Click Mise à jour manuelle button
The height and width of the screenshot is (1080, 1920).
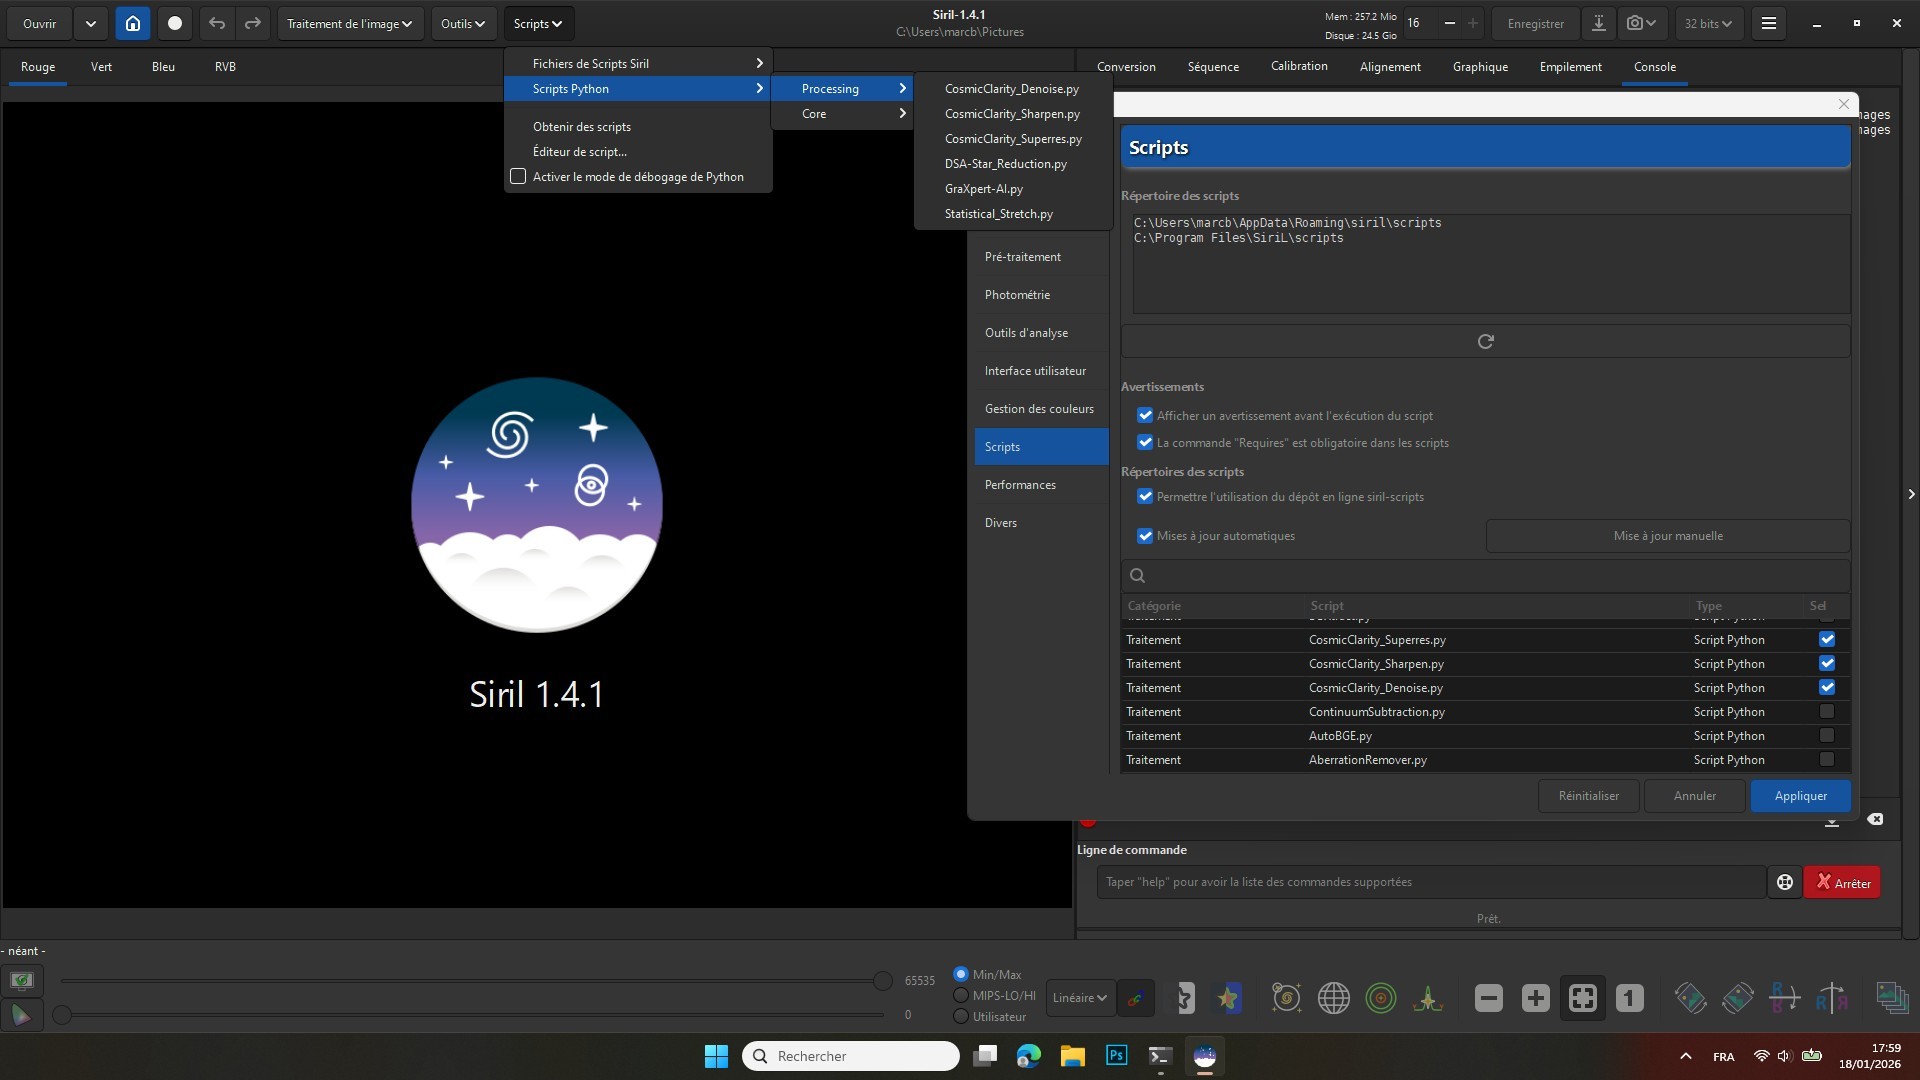1668,536
